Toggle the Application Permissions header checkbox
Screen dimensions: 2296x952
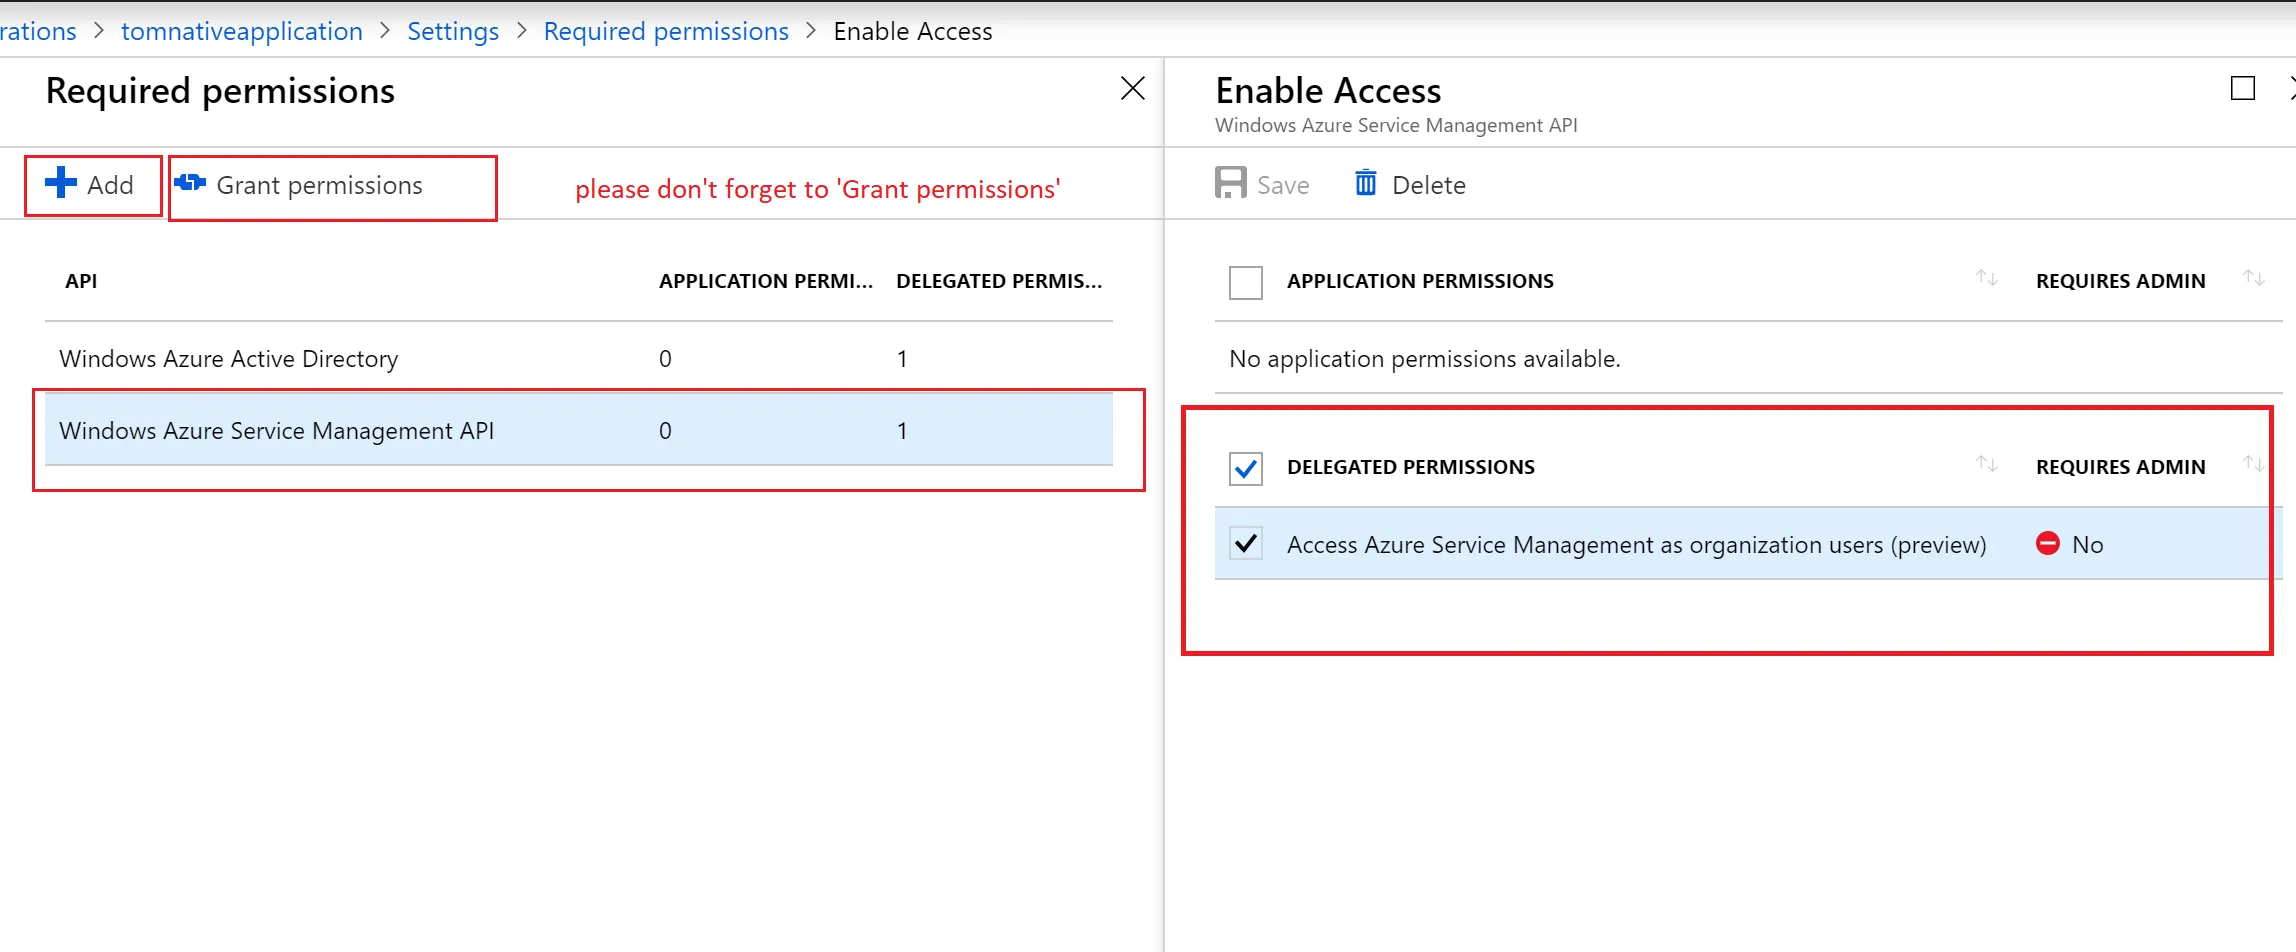(x=1246, y=282)
